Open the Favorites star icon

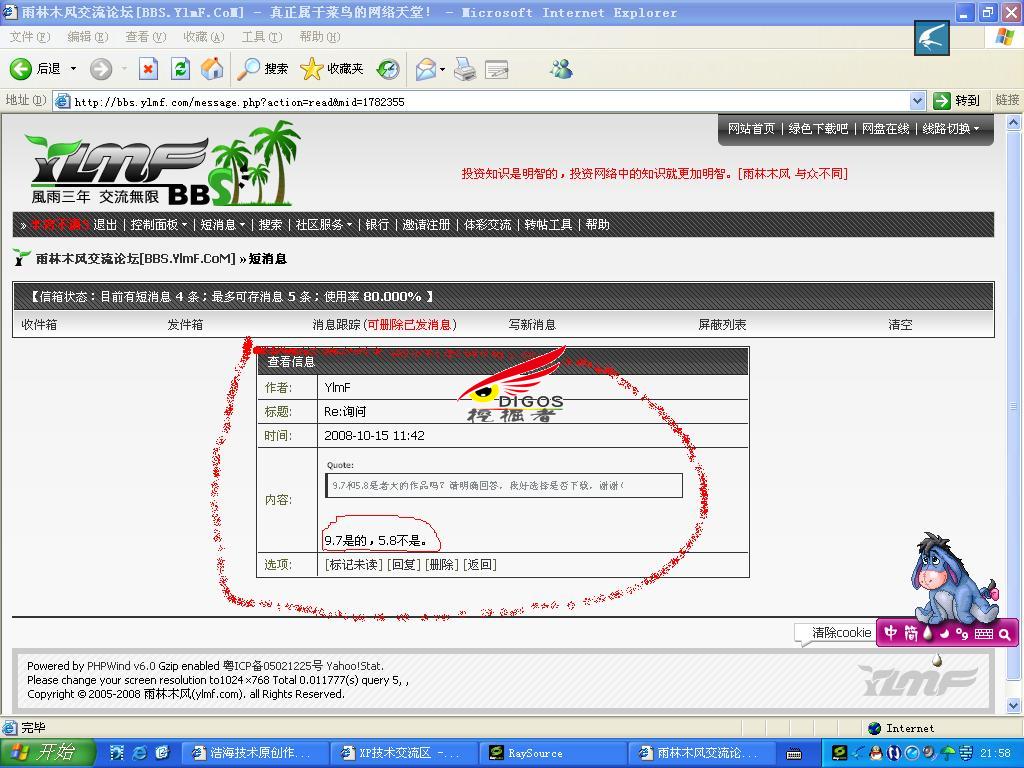click(312, 69)
